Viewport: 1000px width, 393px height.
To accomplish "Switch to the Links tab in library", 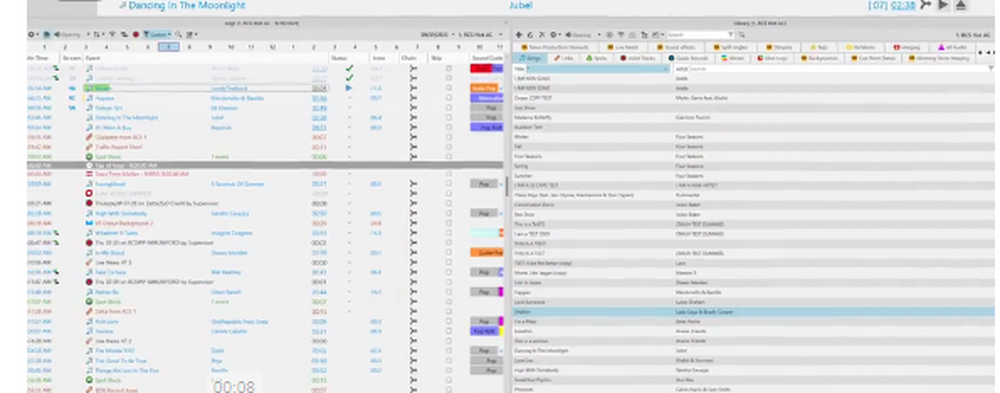I will 564,58.
